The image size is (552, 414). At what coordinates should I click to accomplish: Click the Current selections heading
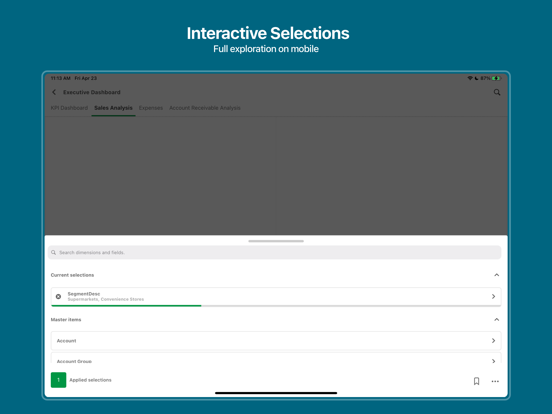tap(72, 275)
